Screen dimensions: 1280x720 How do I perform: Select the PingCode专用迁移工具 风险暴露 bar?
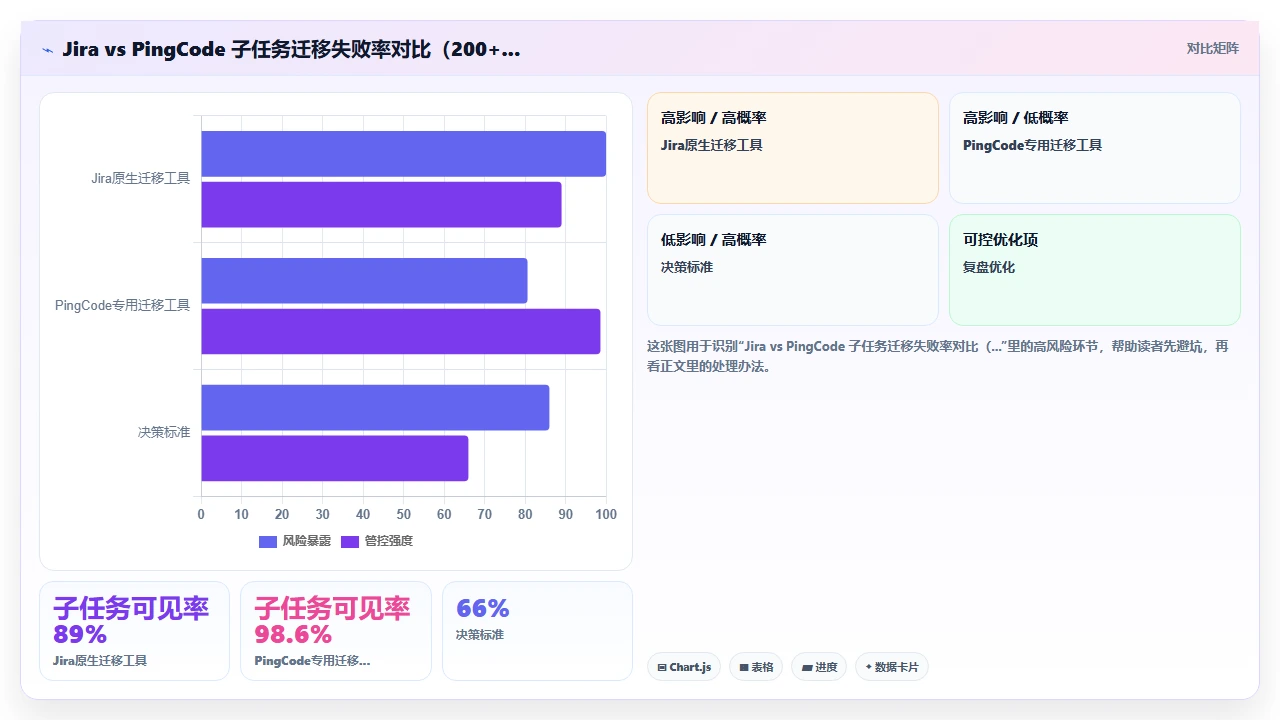(364, 281)
